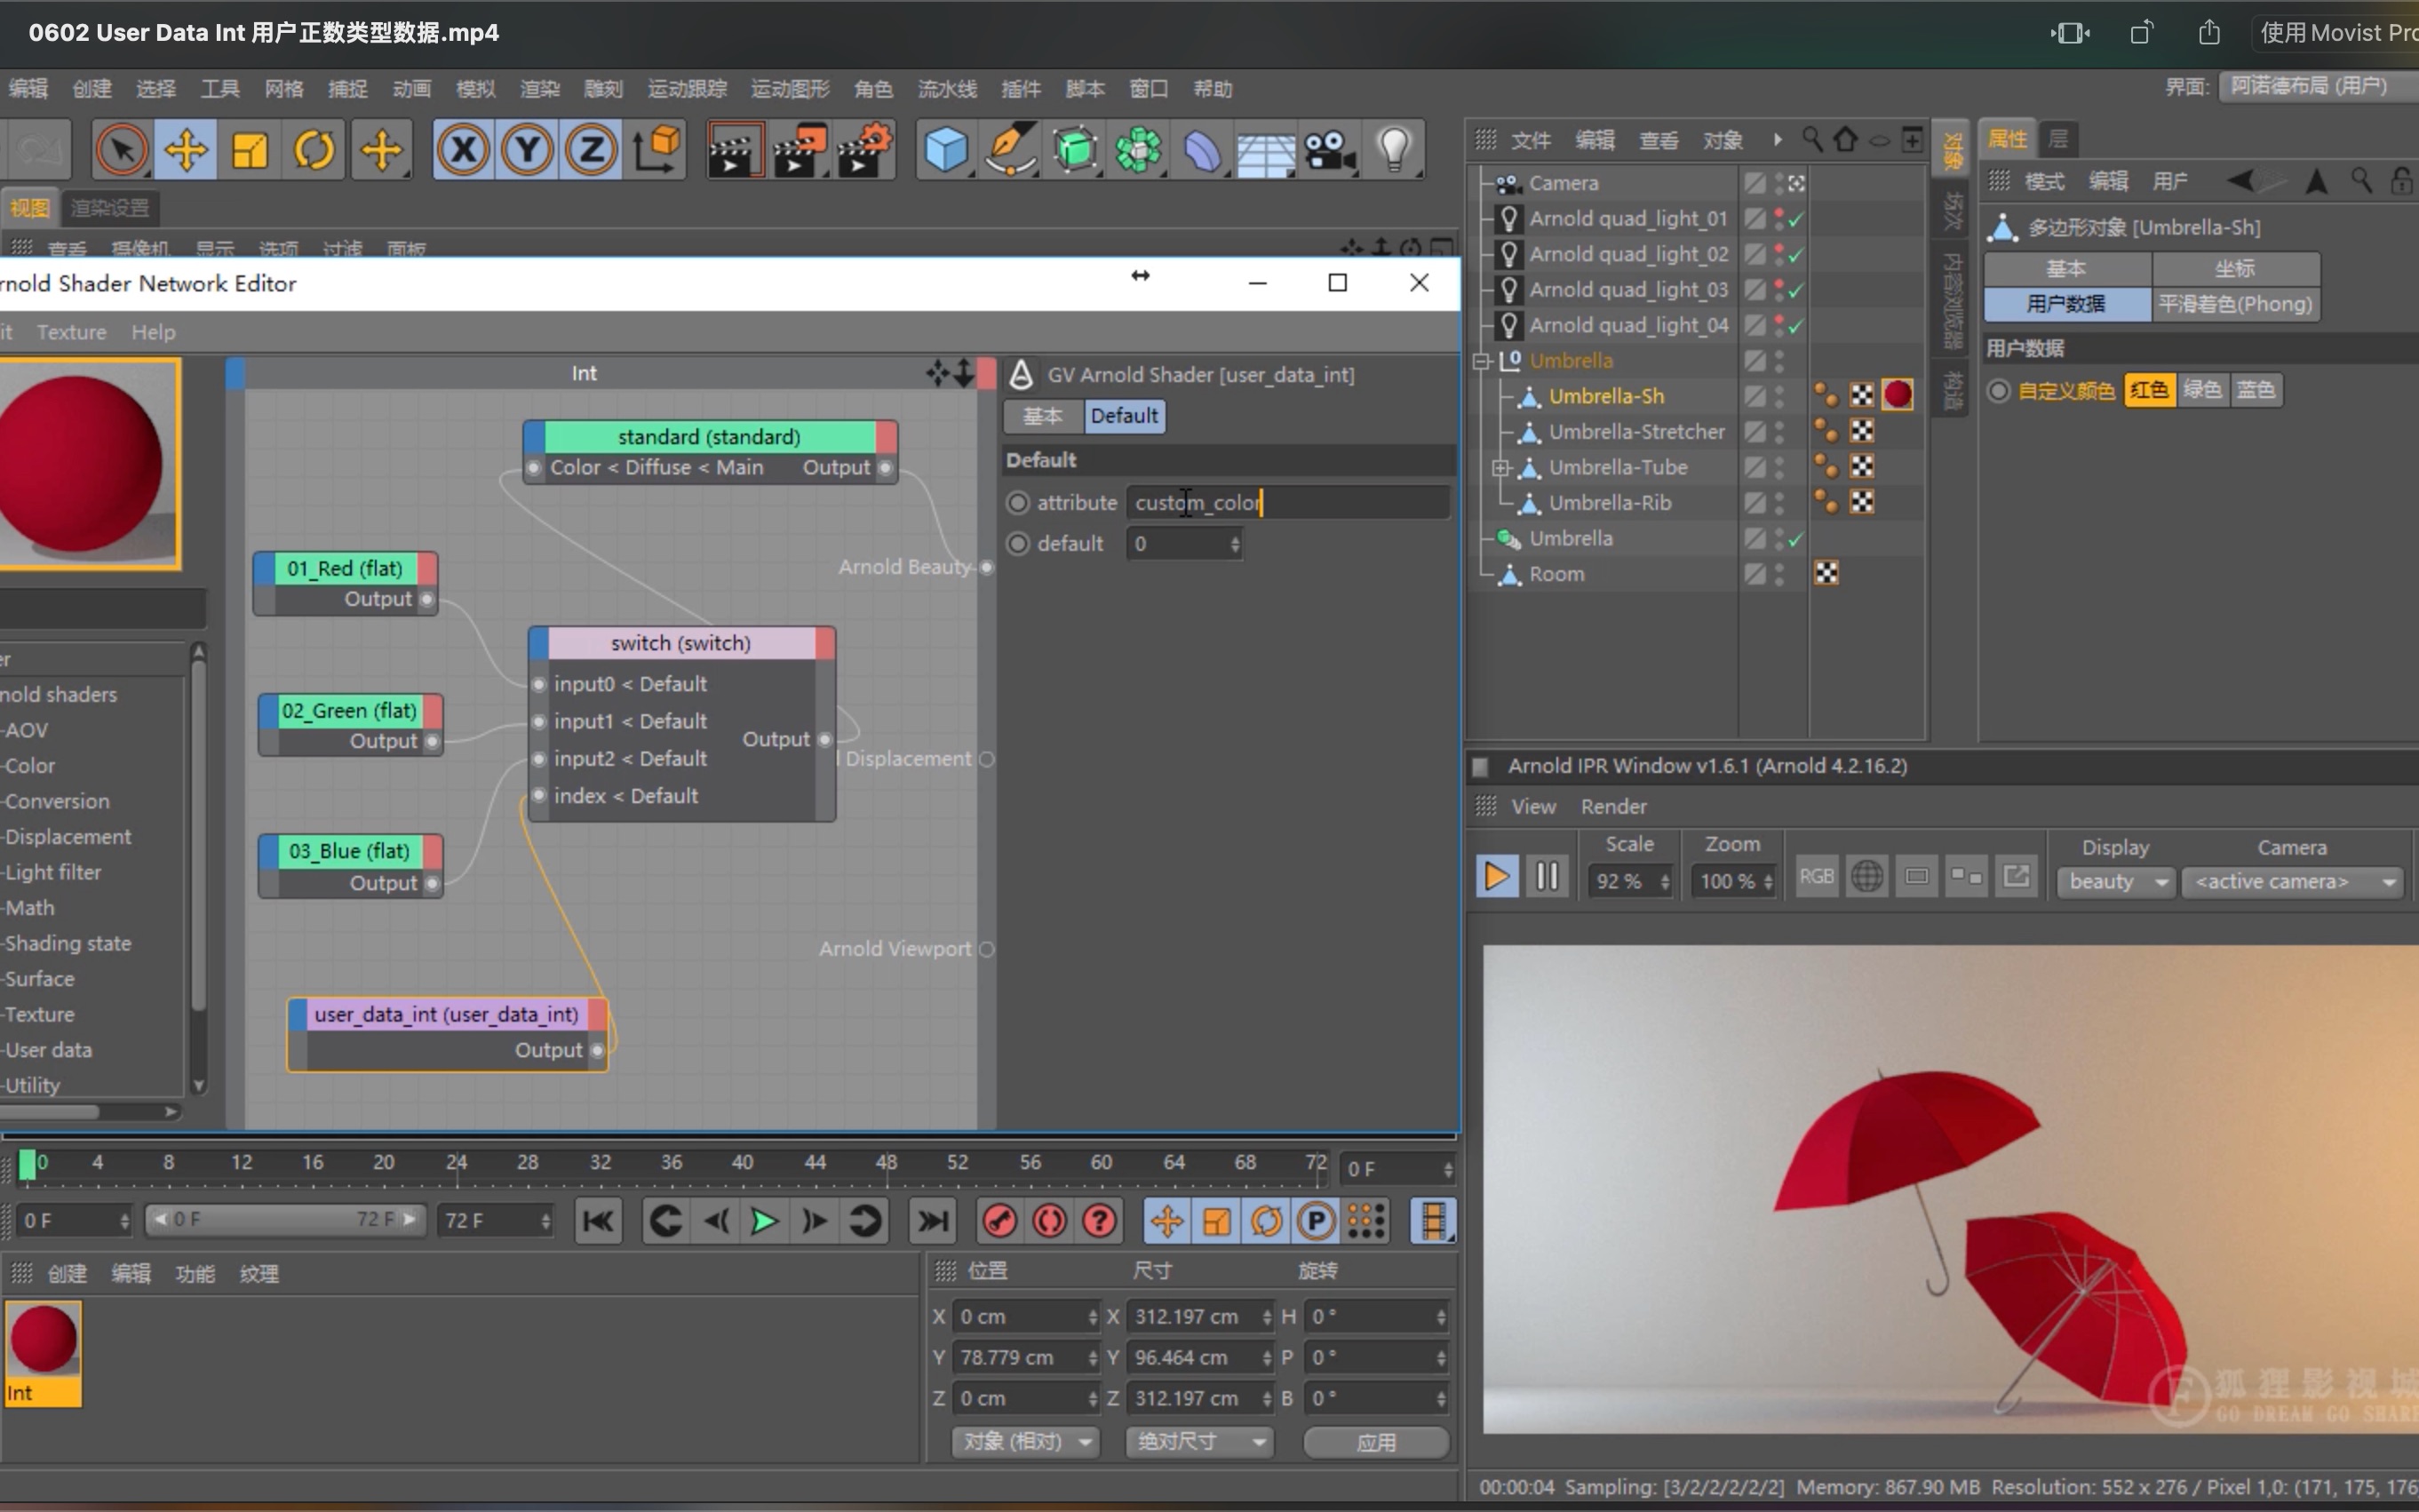Click the record keyframe button

point(999,1221)
